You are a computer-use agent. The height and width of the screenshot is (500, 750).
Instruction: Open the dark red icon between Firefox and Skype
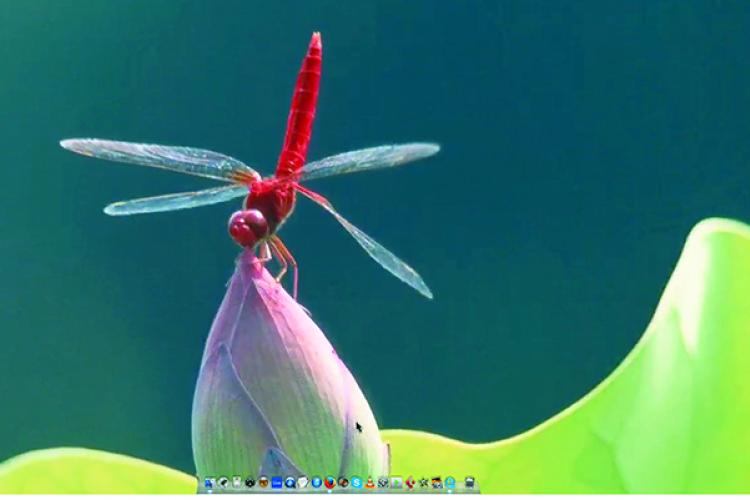[x=343, y=482]
